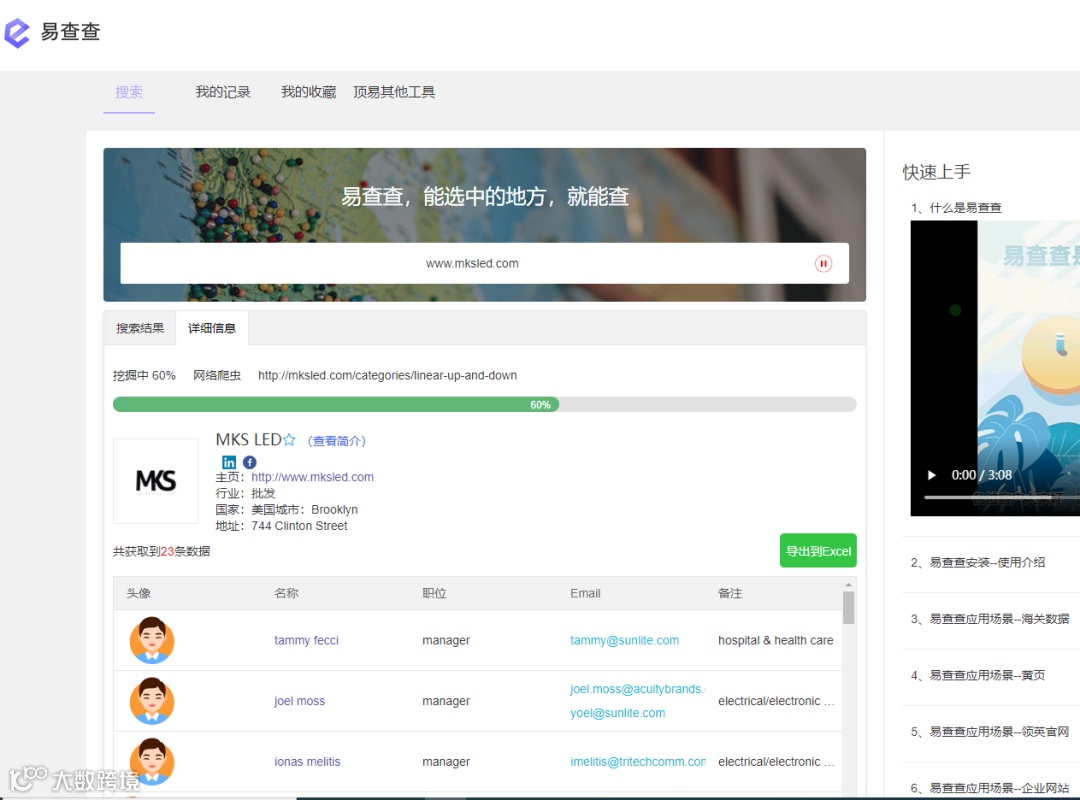This screenshot has height=800, width=1080.
Task: Open 顶易其他工具 menu item
Action: [x=394, y=92]
